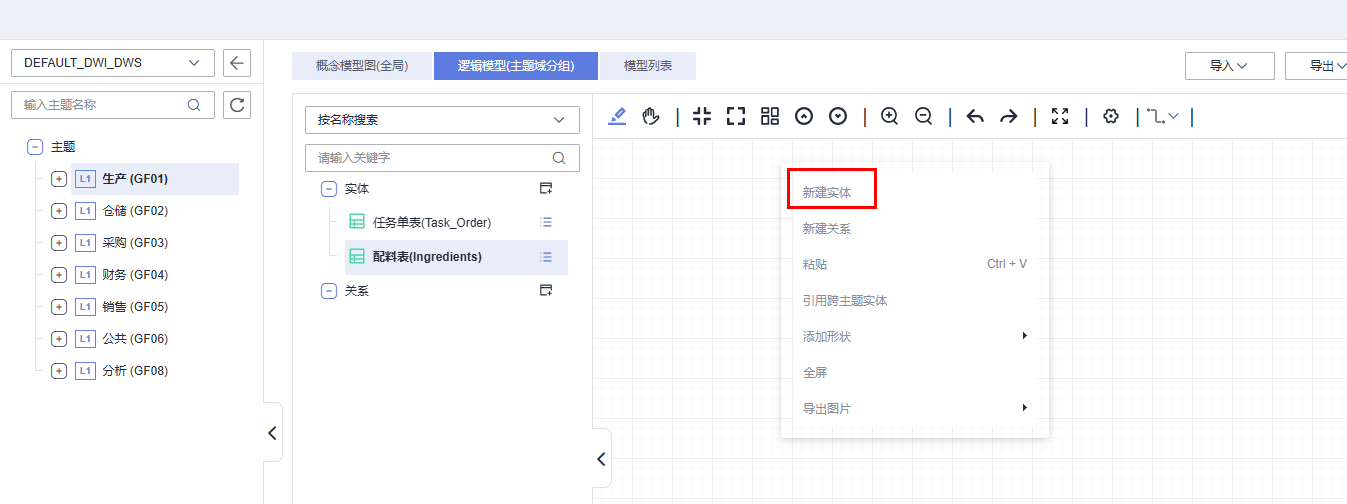
Task: Collapse the left subject panel arrow
Action: point(272,433)
